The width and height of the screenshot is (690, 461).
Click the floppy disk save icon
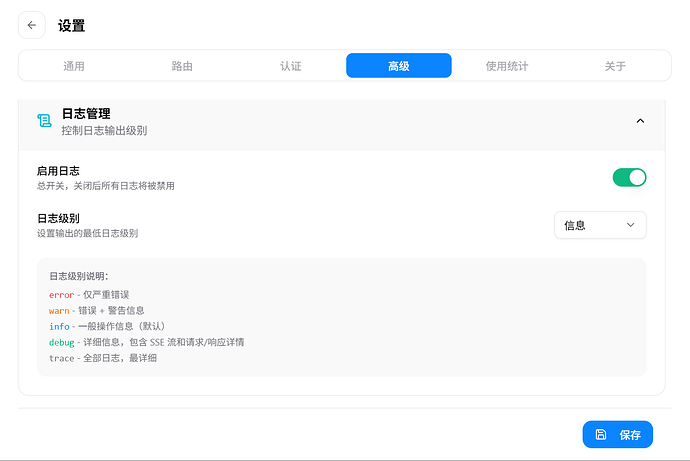tap(601, 435)
